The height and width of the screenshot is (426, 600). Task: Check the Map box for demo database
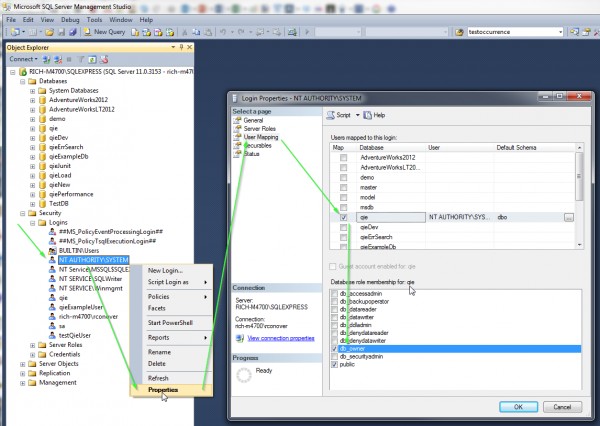tap(344, 177)
